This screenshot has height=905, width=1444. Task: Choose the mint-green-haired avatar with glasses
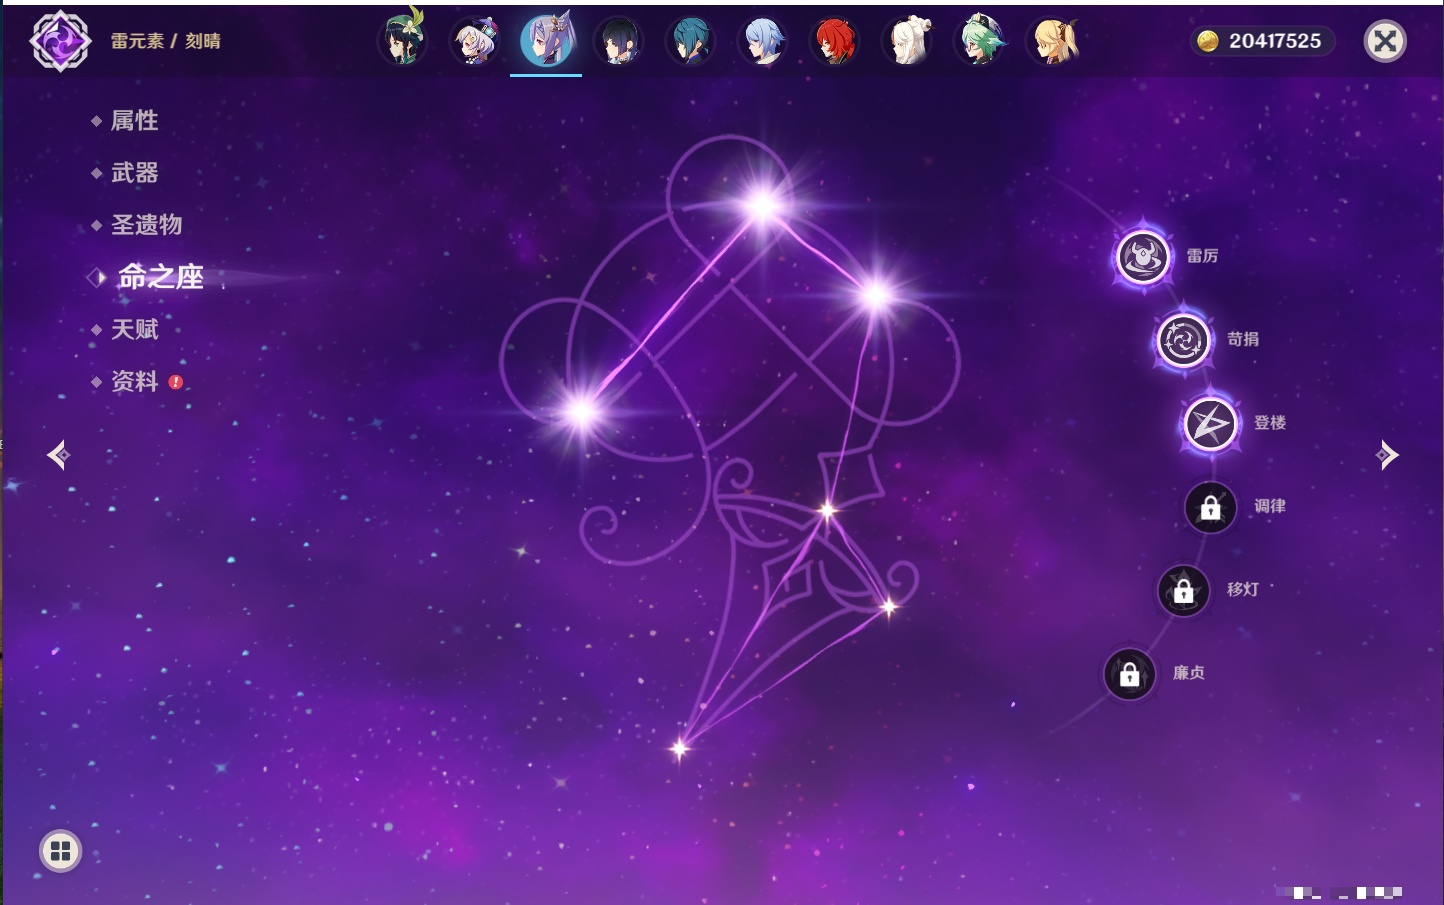coord(980,41)
